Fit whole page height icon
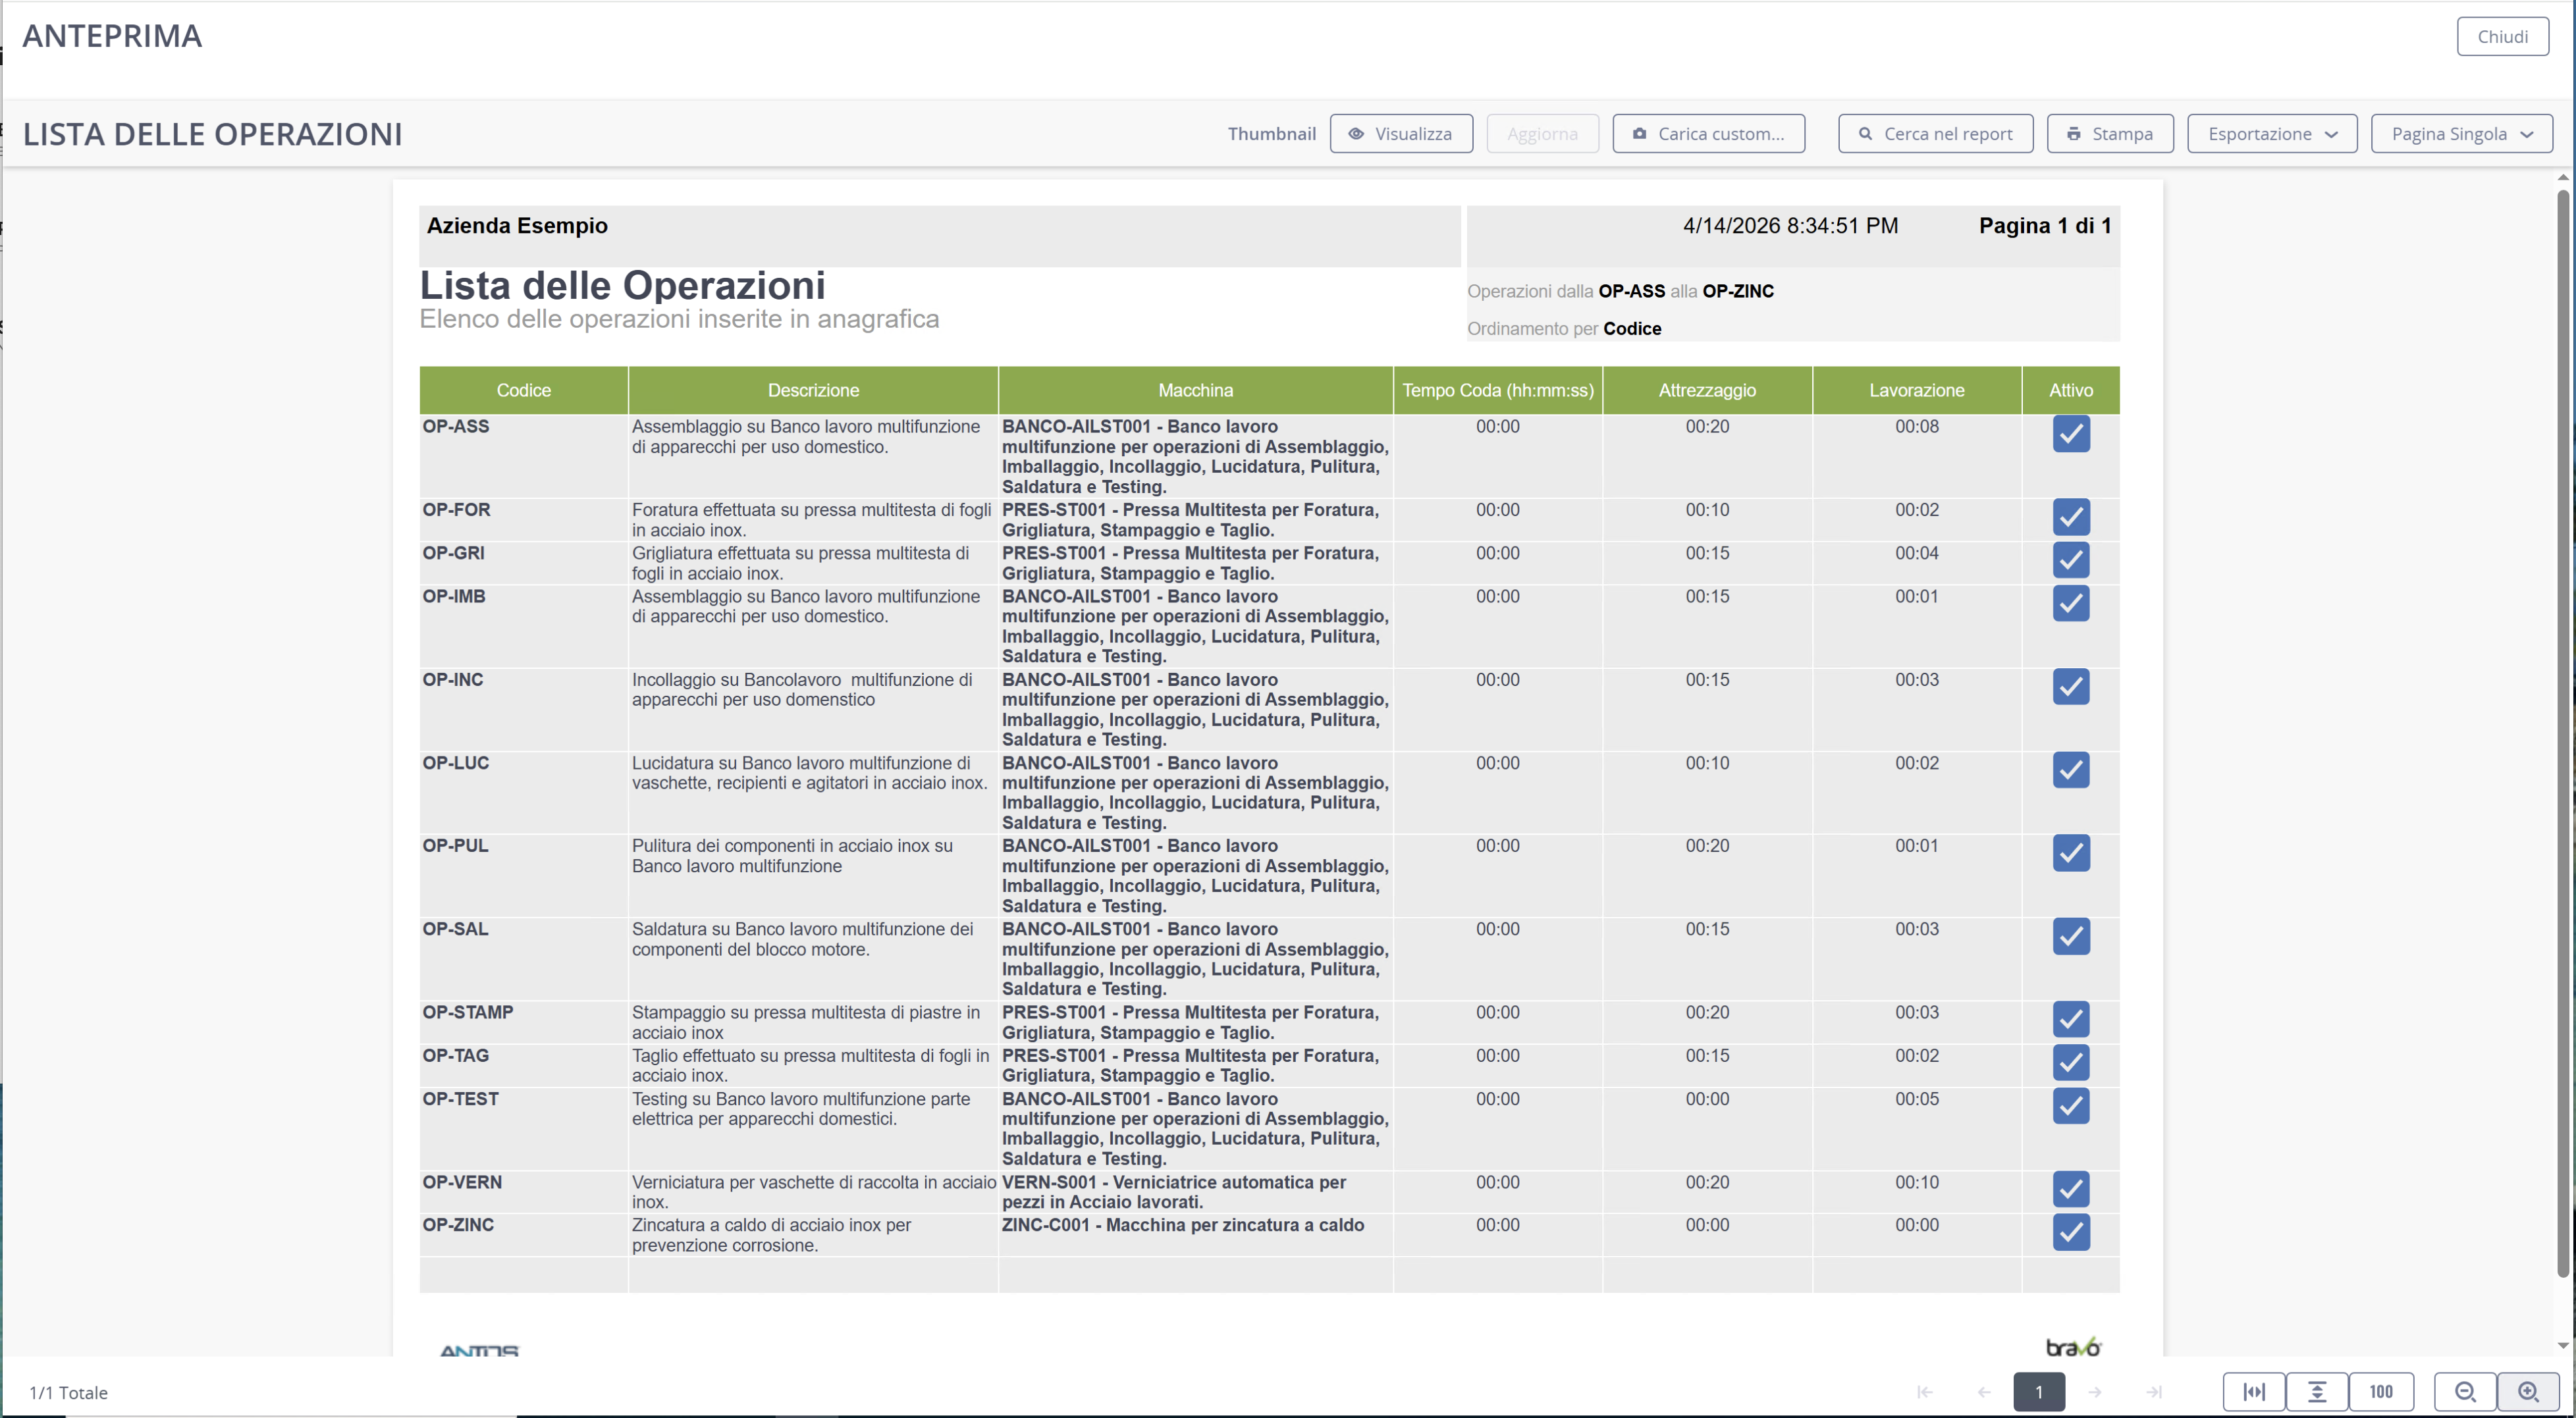 (2317, 1392)
